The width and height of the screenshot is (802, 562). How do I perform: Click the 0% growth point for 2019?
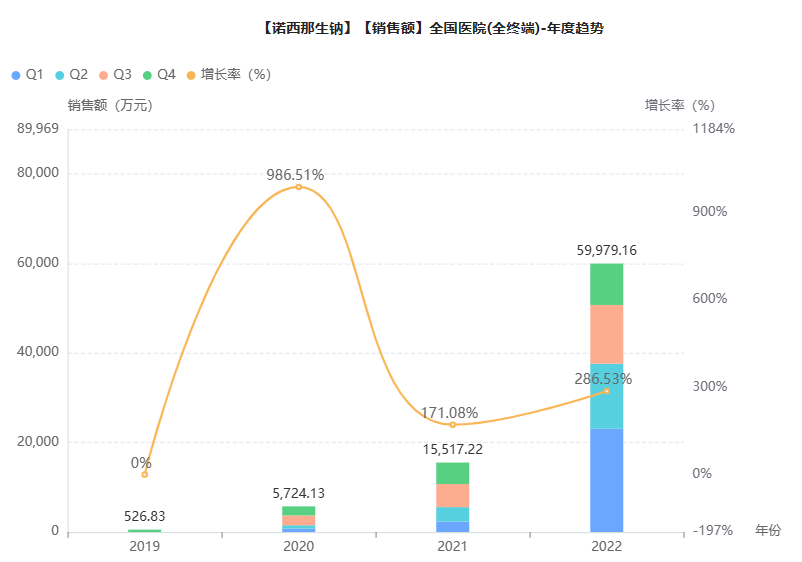[144, 474]
